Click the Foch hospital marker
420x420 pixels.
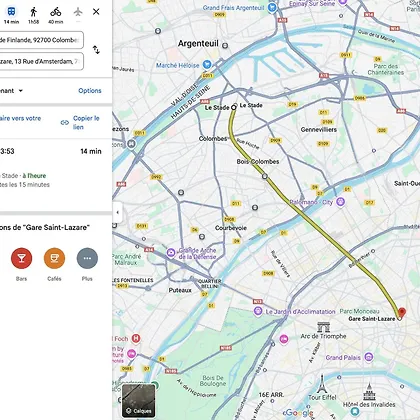coord(136,338)
